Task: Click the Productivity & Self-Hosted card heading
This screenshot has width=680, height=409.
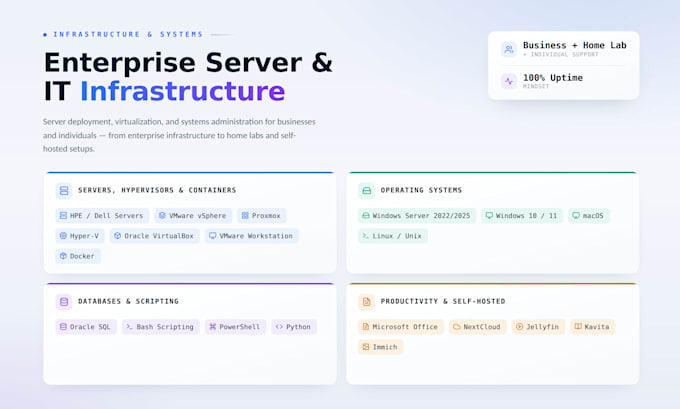Action: coord(443,301)
